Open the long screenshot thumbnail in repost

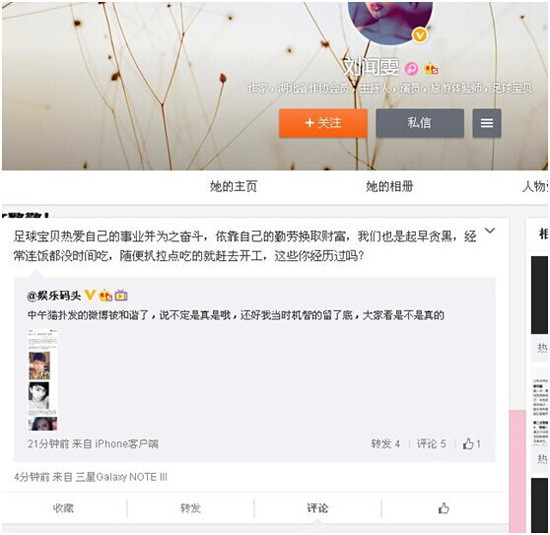pos(42,380)
